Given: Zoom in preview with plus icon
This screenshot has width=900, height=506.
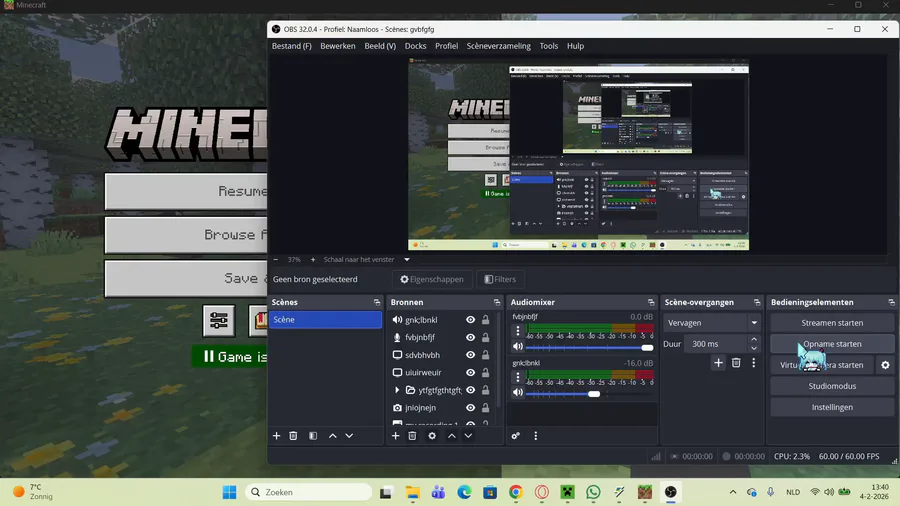Looking at the screenshot, I should [313, 259].
